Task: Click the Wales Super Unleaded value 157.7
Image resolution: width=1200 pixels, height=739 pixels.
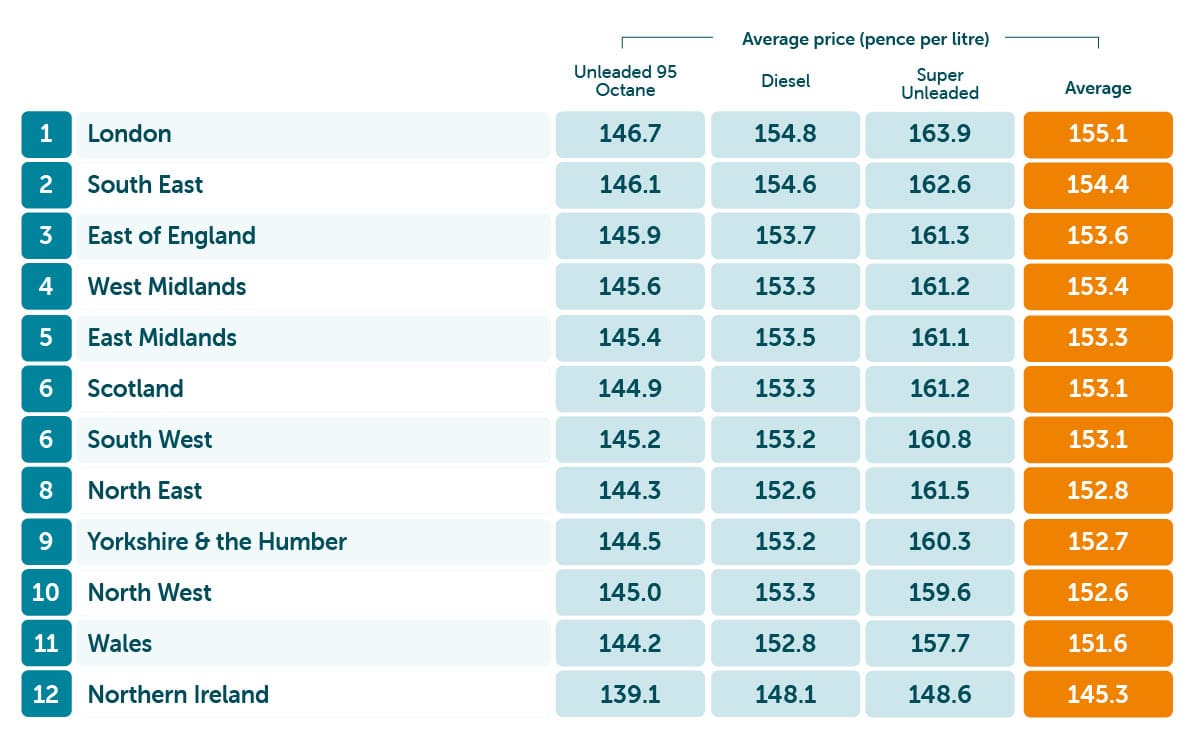Action: pyautogui.click(x=940, y=644)
